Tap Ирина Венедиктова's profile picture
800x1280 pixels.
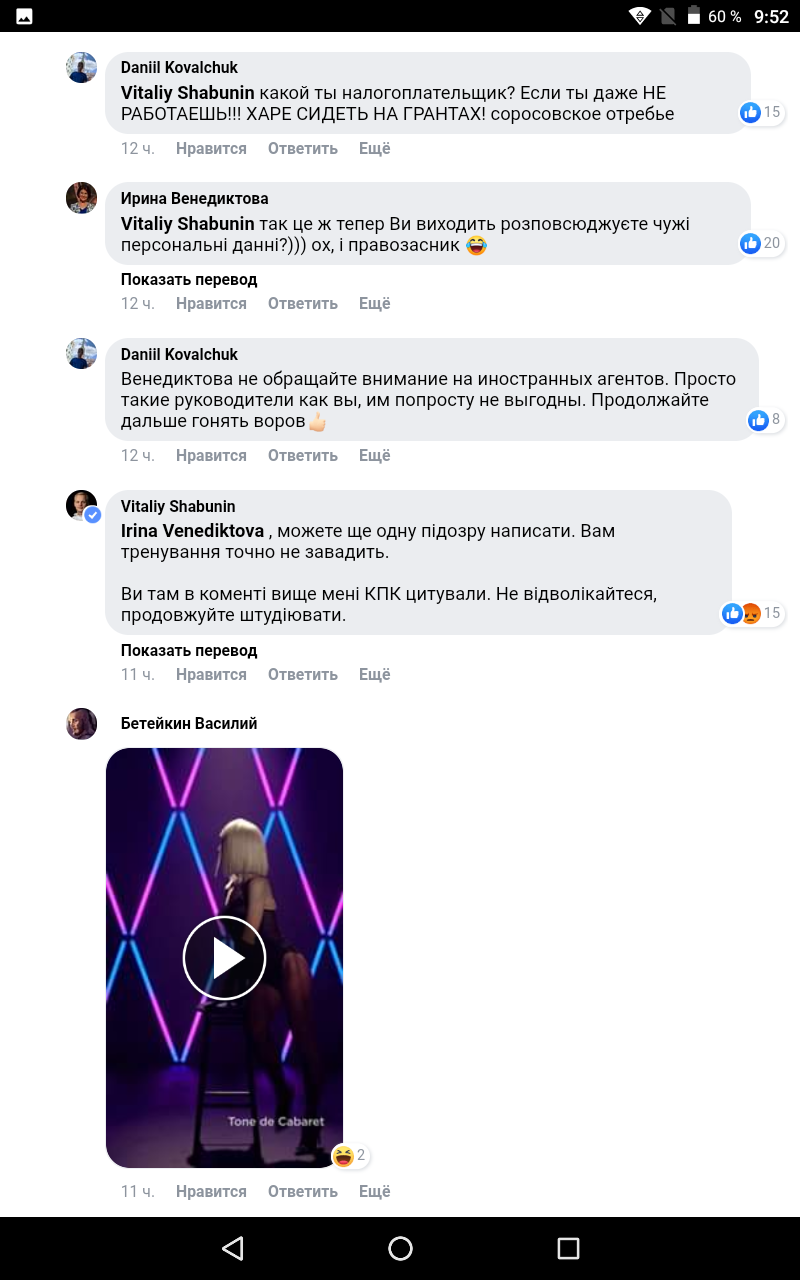click(82, 198)
